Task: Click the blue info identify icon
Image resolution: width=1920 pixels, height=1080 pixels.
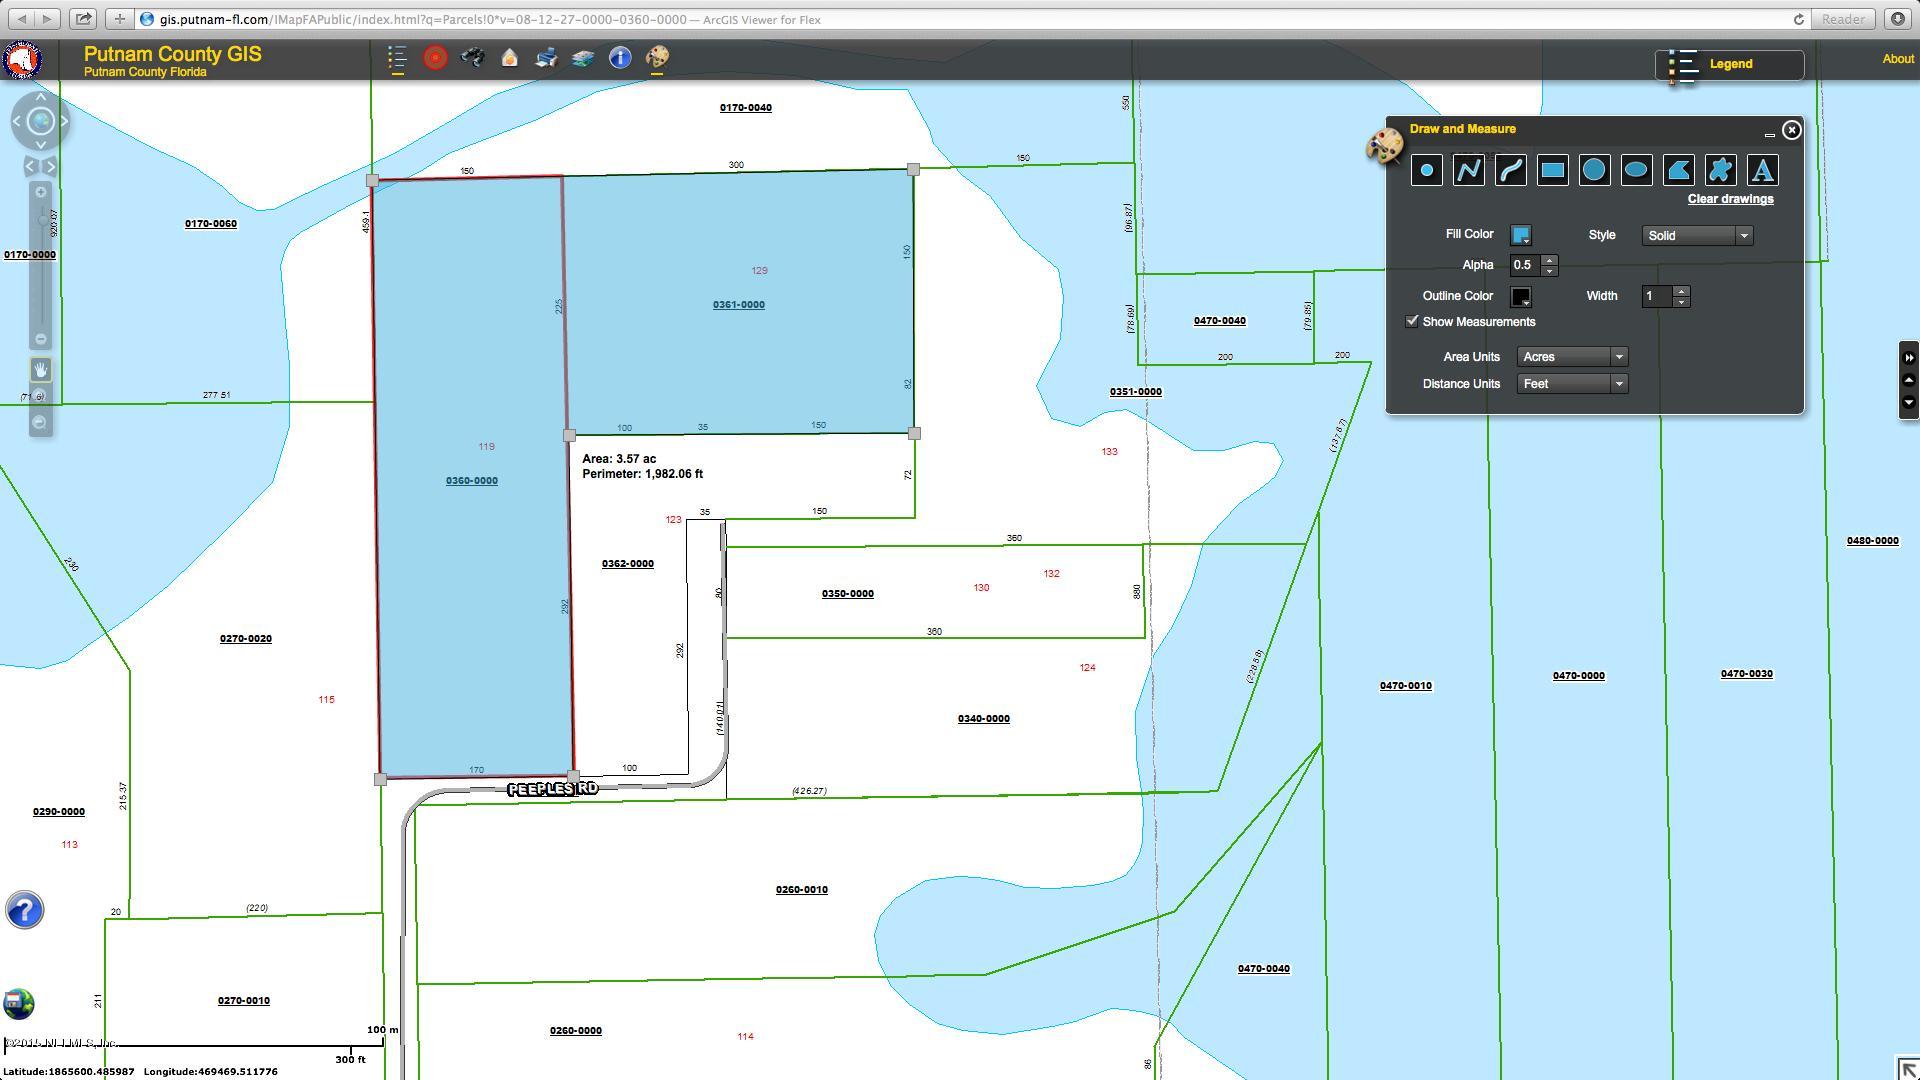Action: (620, 58)
